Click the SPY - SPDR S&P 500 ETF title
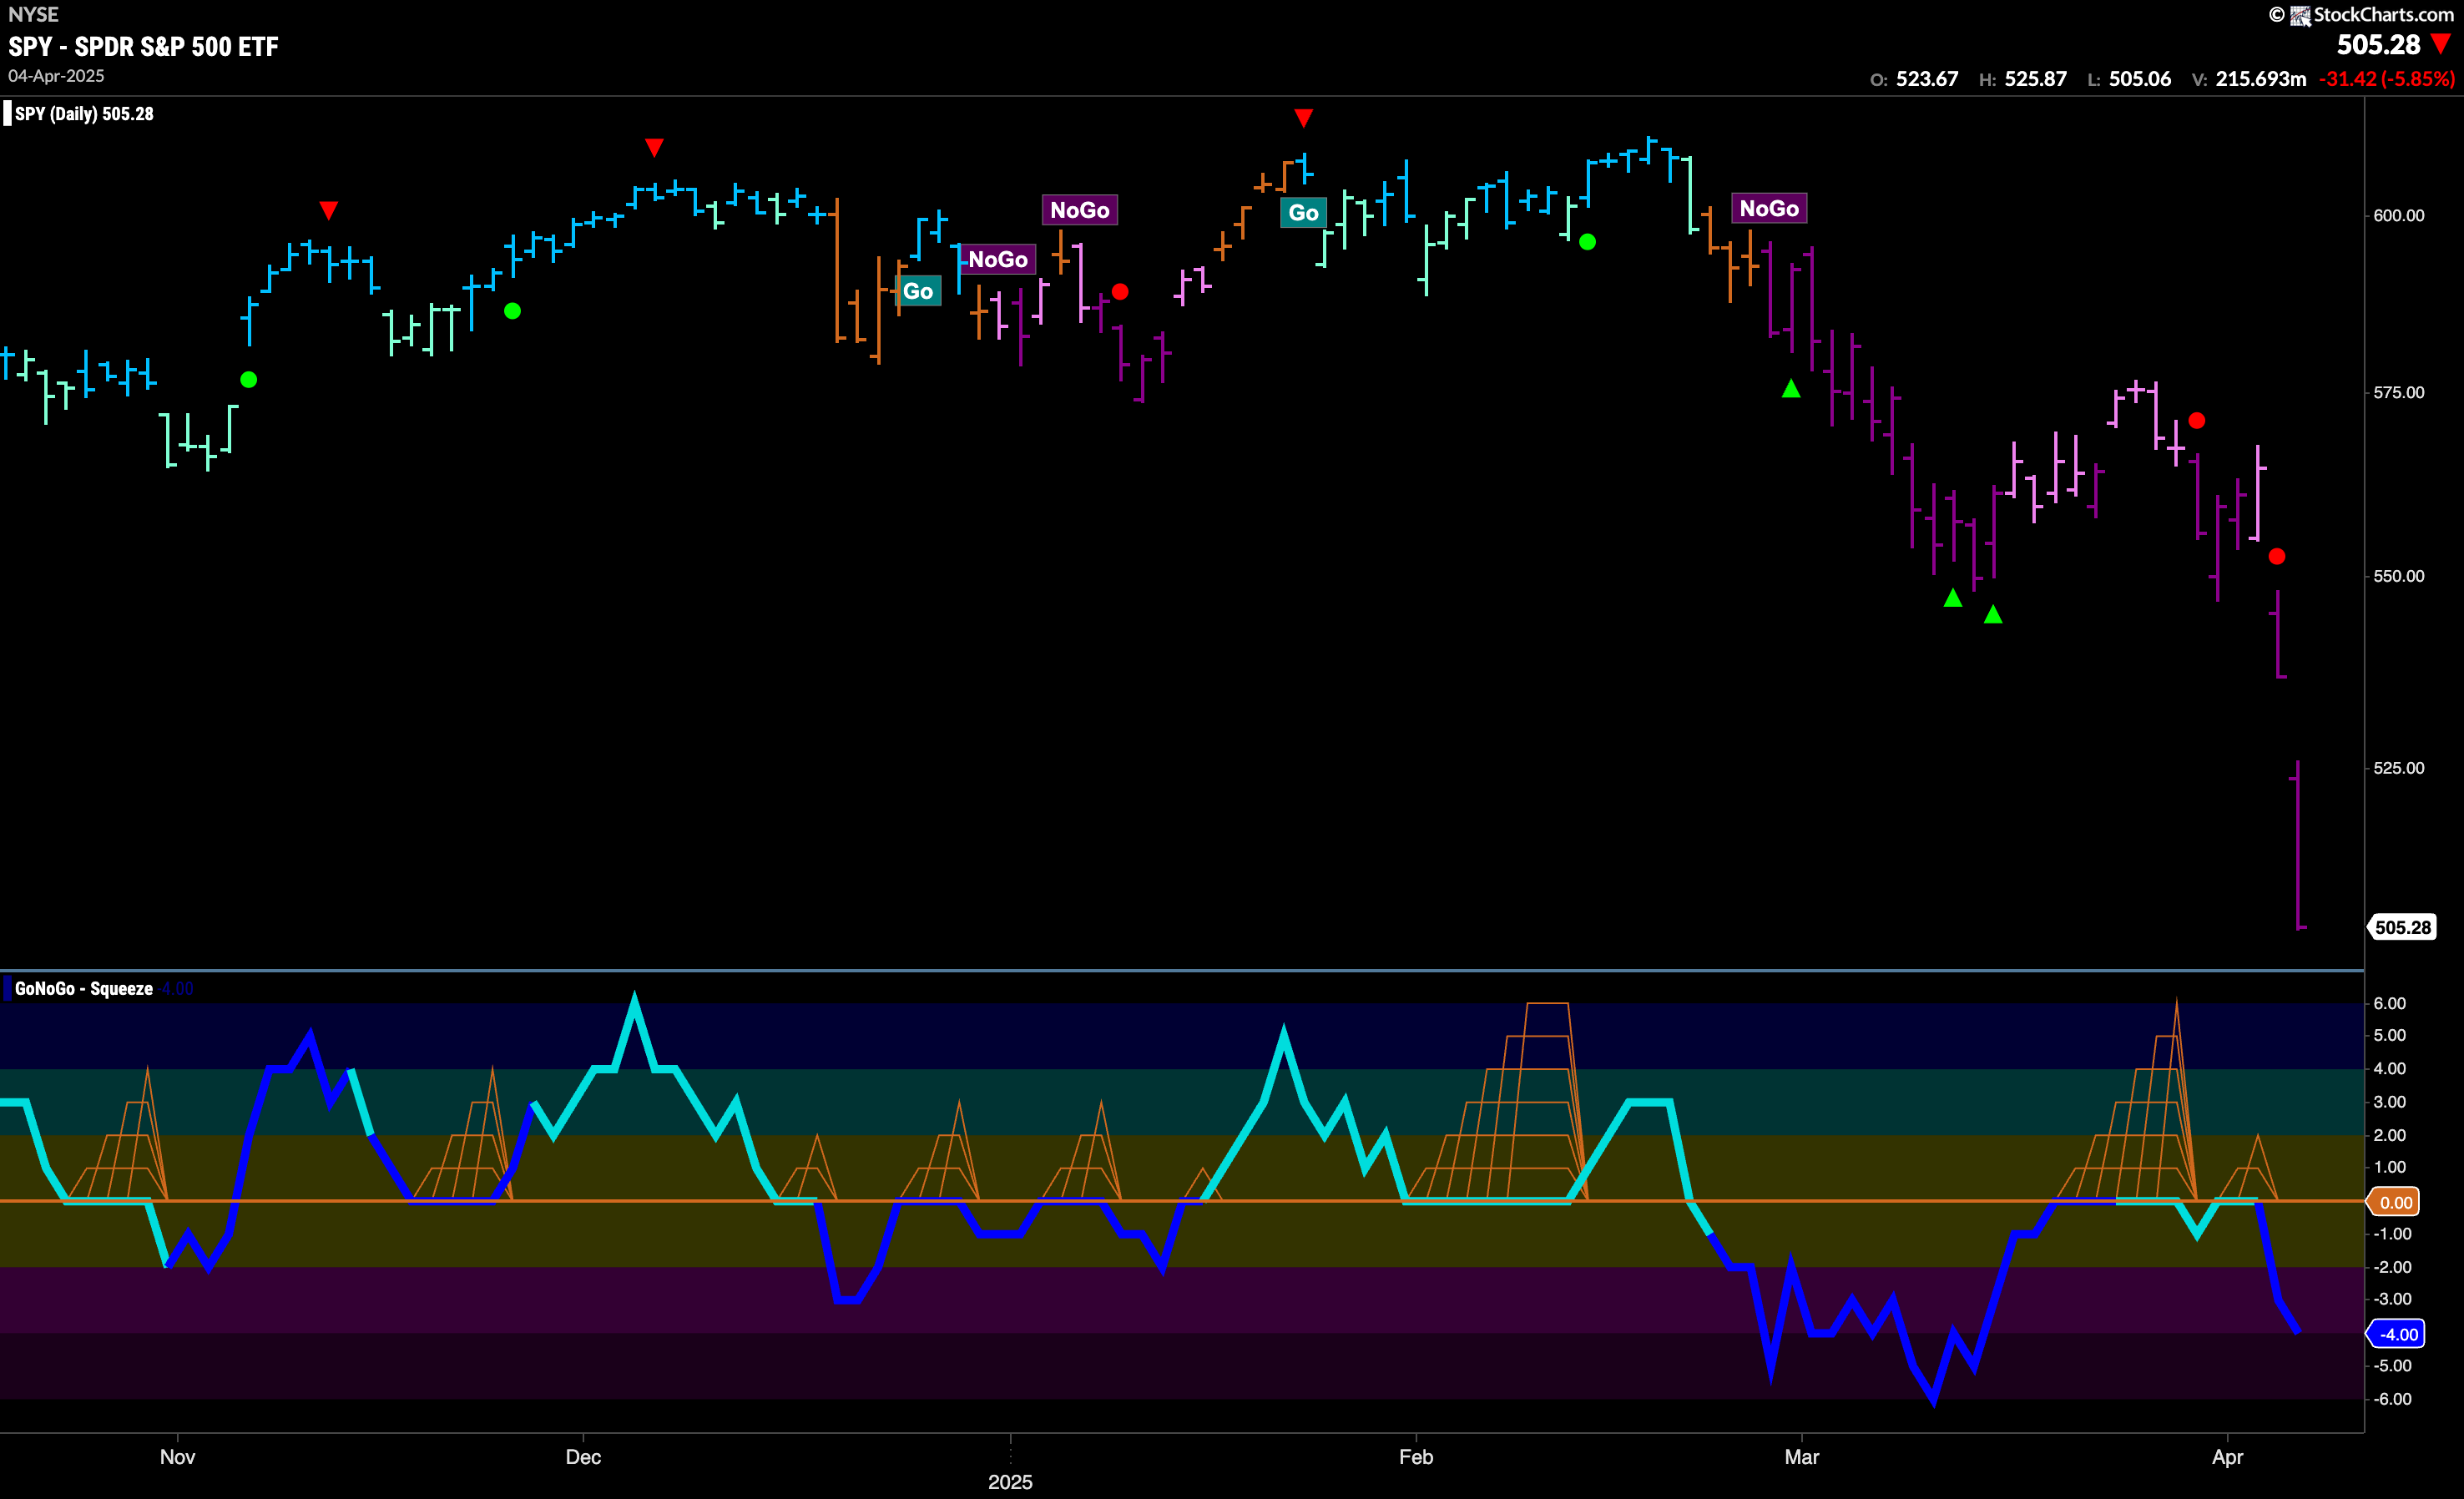The width and height of the screenshot is (2464, 1499). [x=143, y=46]
